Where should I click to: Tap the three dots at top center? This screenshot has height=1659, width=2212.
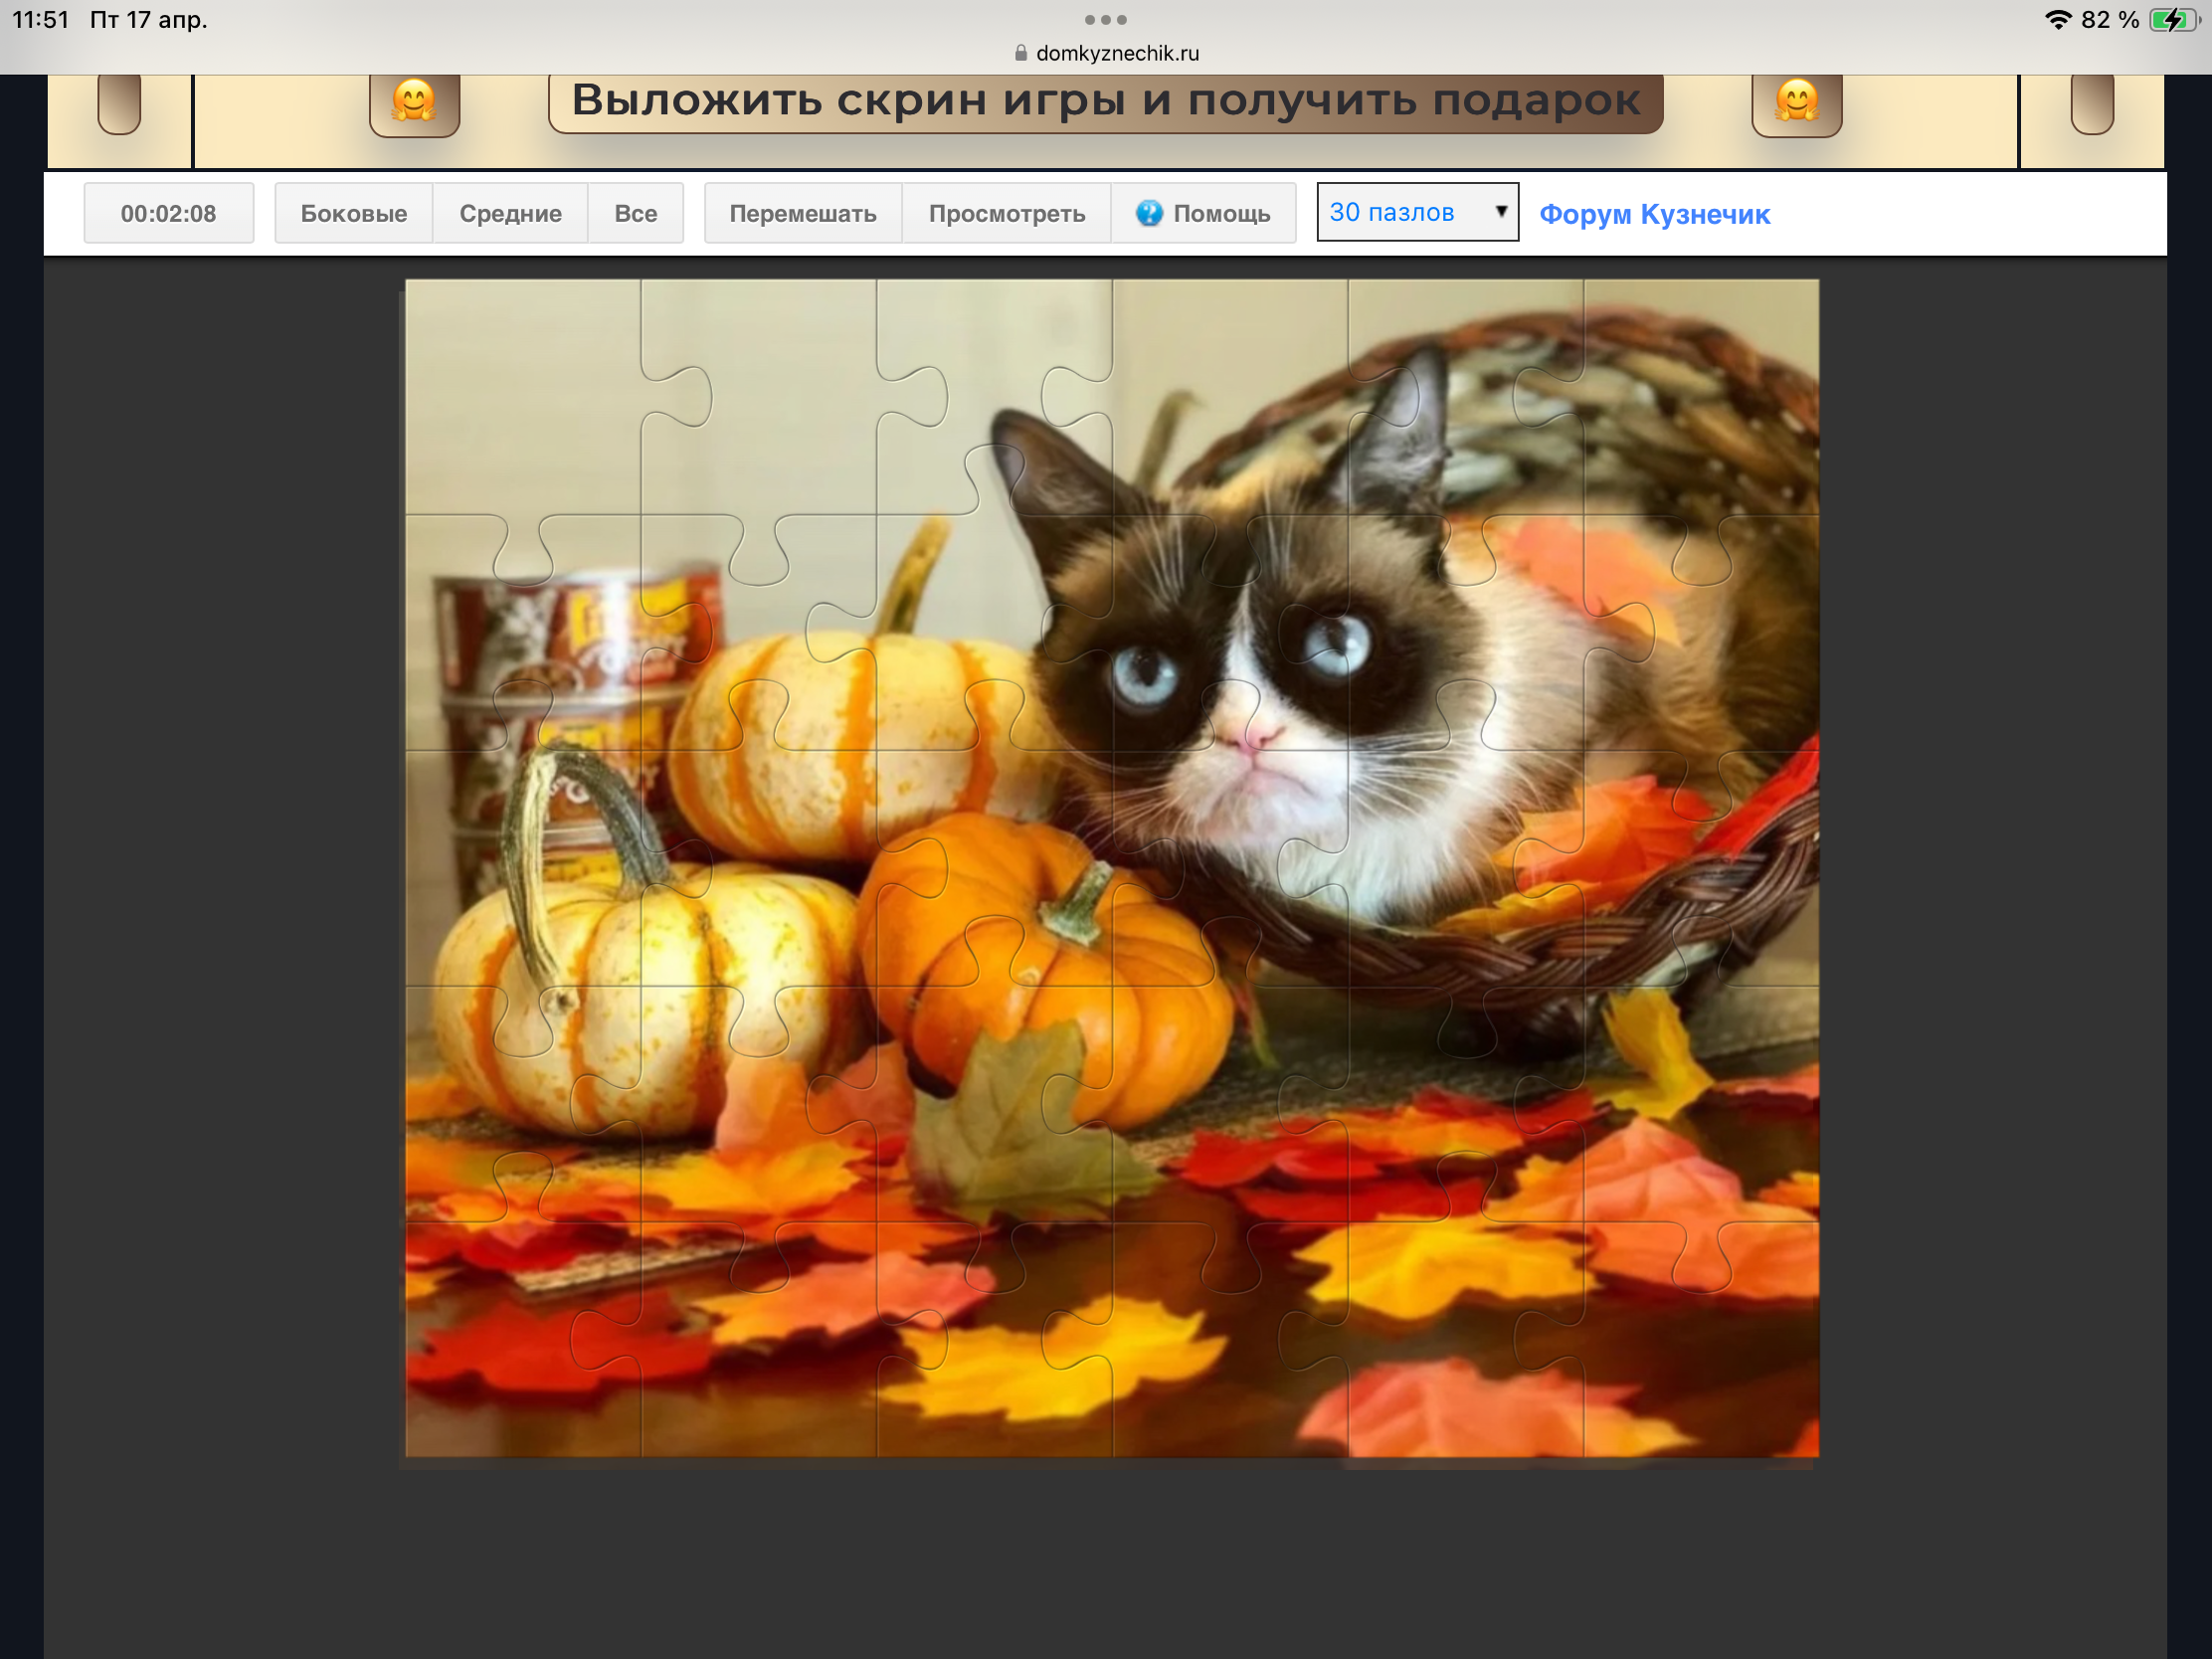pyautogui.click(x=1105, y=20)
